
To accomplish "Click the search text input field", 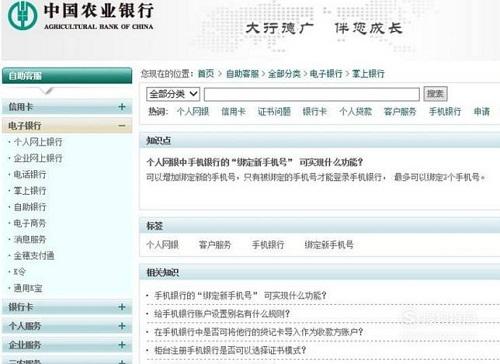I will [312, 94].
